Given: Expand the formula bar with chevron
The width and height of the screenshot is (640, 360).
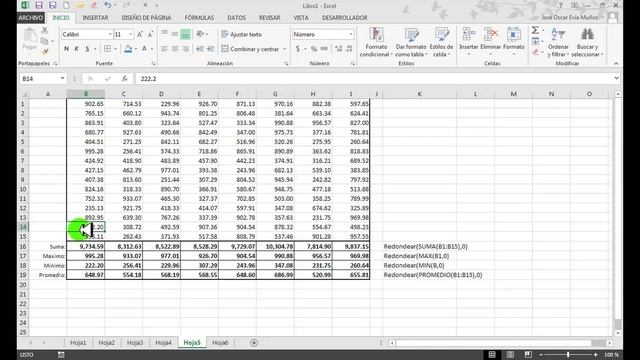Looking at the screenshot, I should click(616, 78).
